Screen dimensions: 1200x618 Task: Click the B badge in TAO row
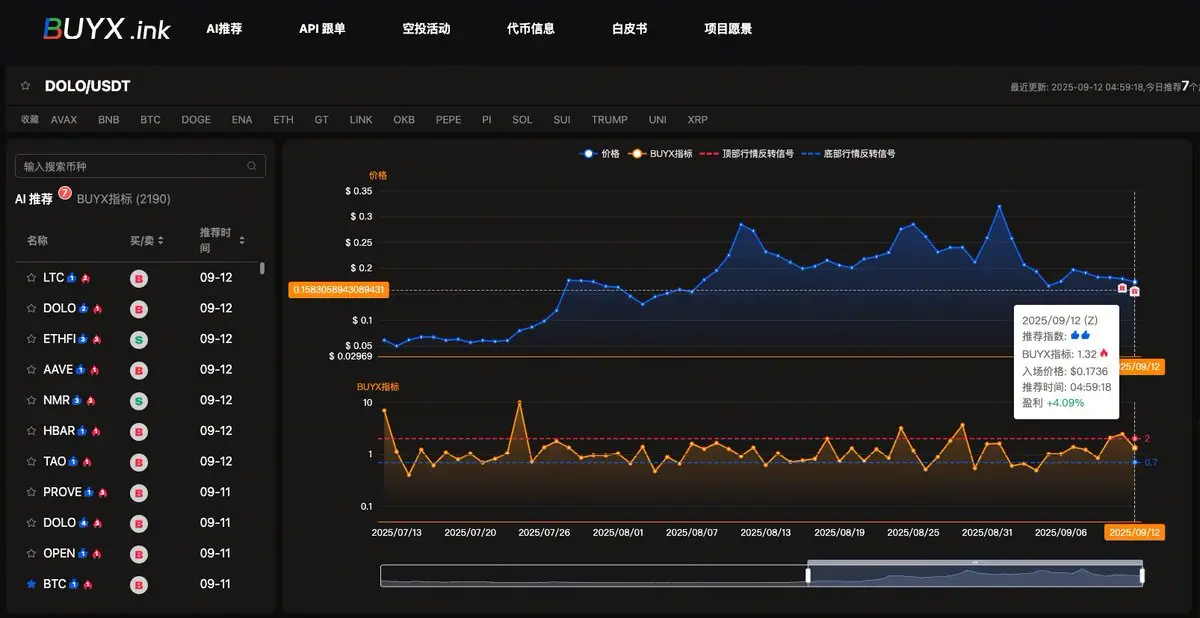139,462
